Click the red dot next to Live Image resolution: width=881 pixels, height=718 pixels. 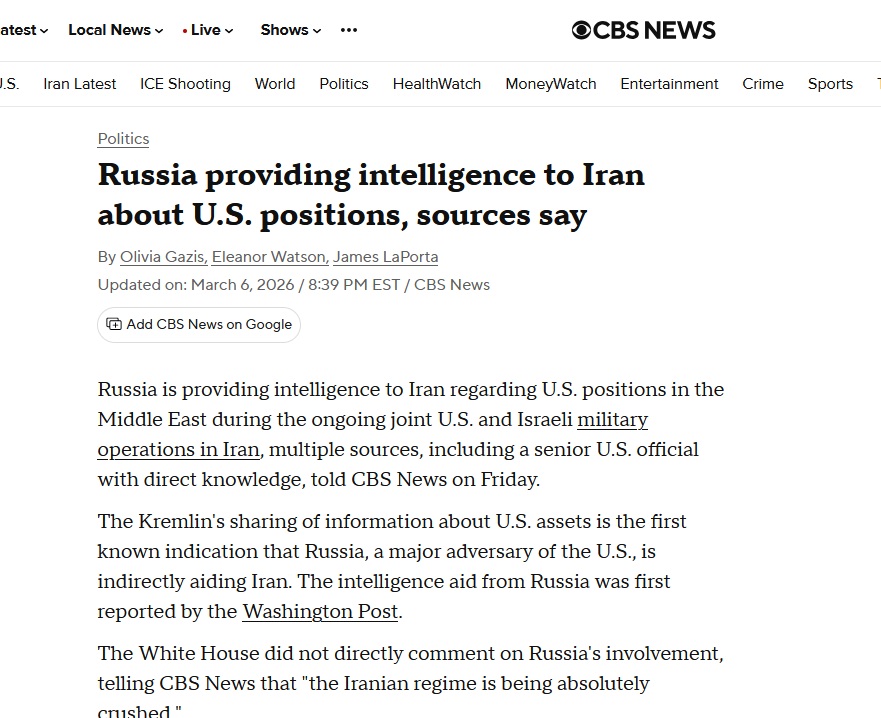point(185,30)
